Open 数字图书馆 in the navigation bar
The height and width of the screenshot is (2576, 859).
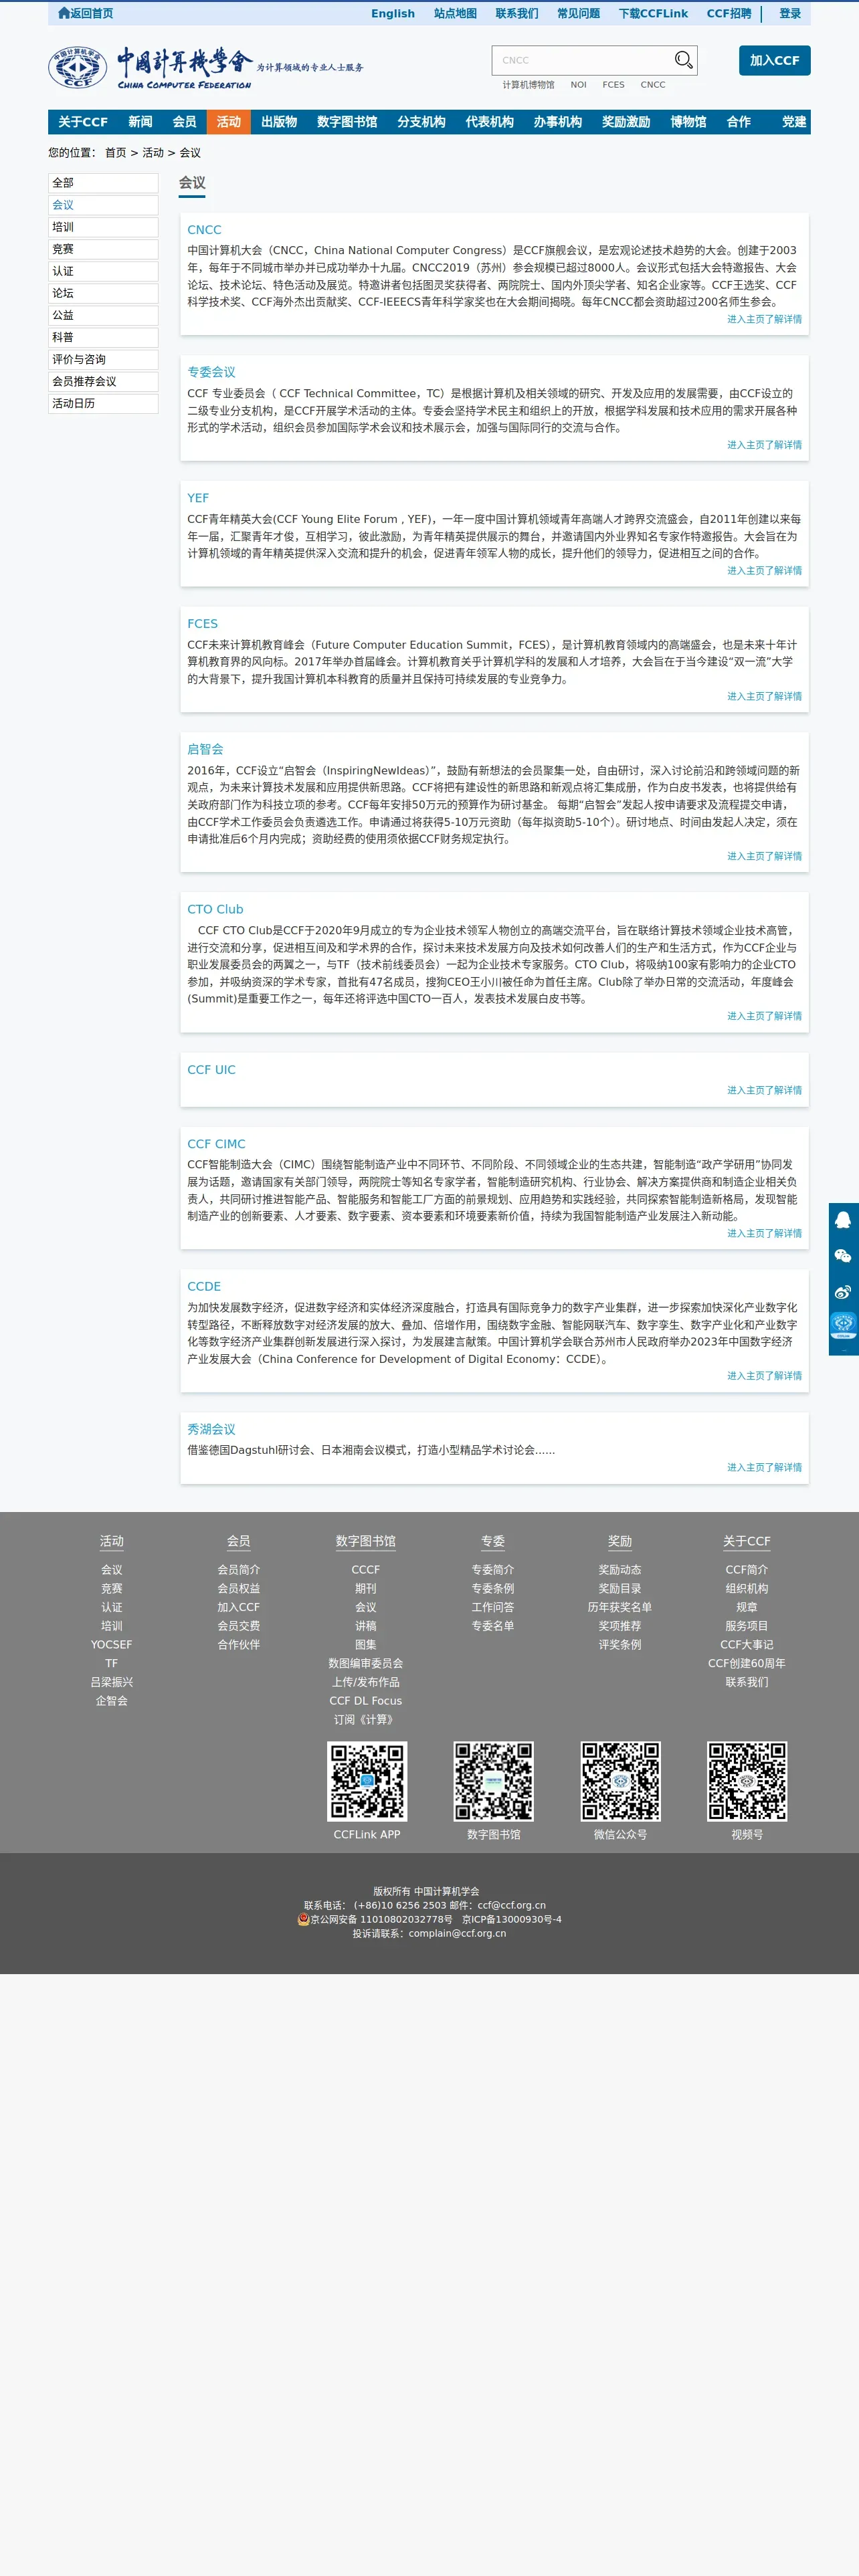pos(347,122)
